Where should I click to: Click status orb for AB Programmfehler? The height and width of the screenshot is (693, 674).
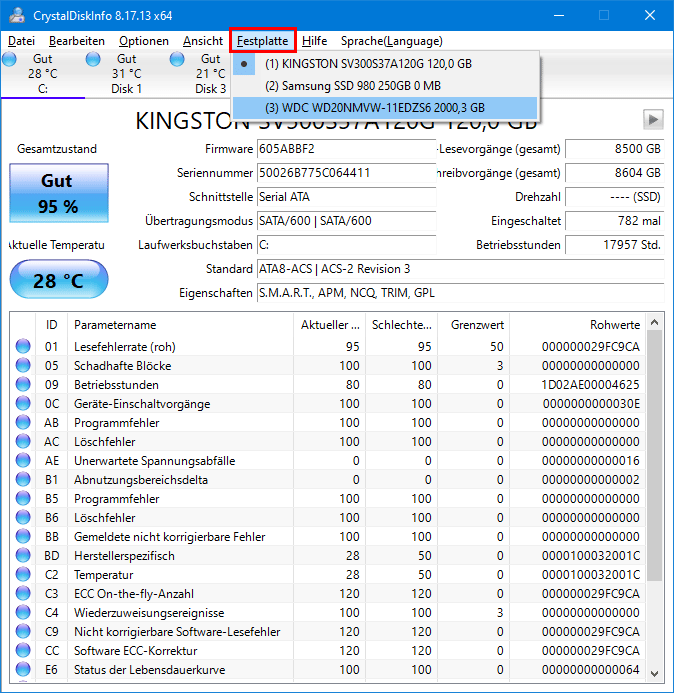pos(23,423)
